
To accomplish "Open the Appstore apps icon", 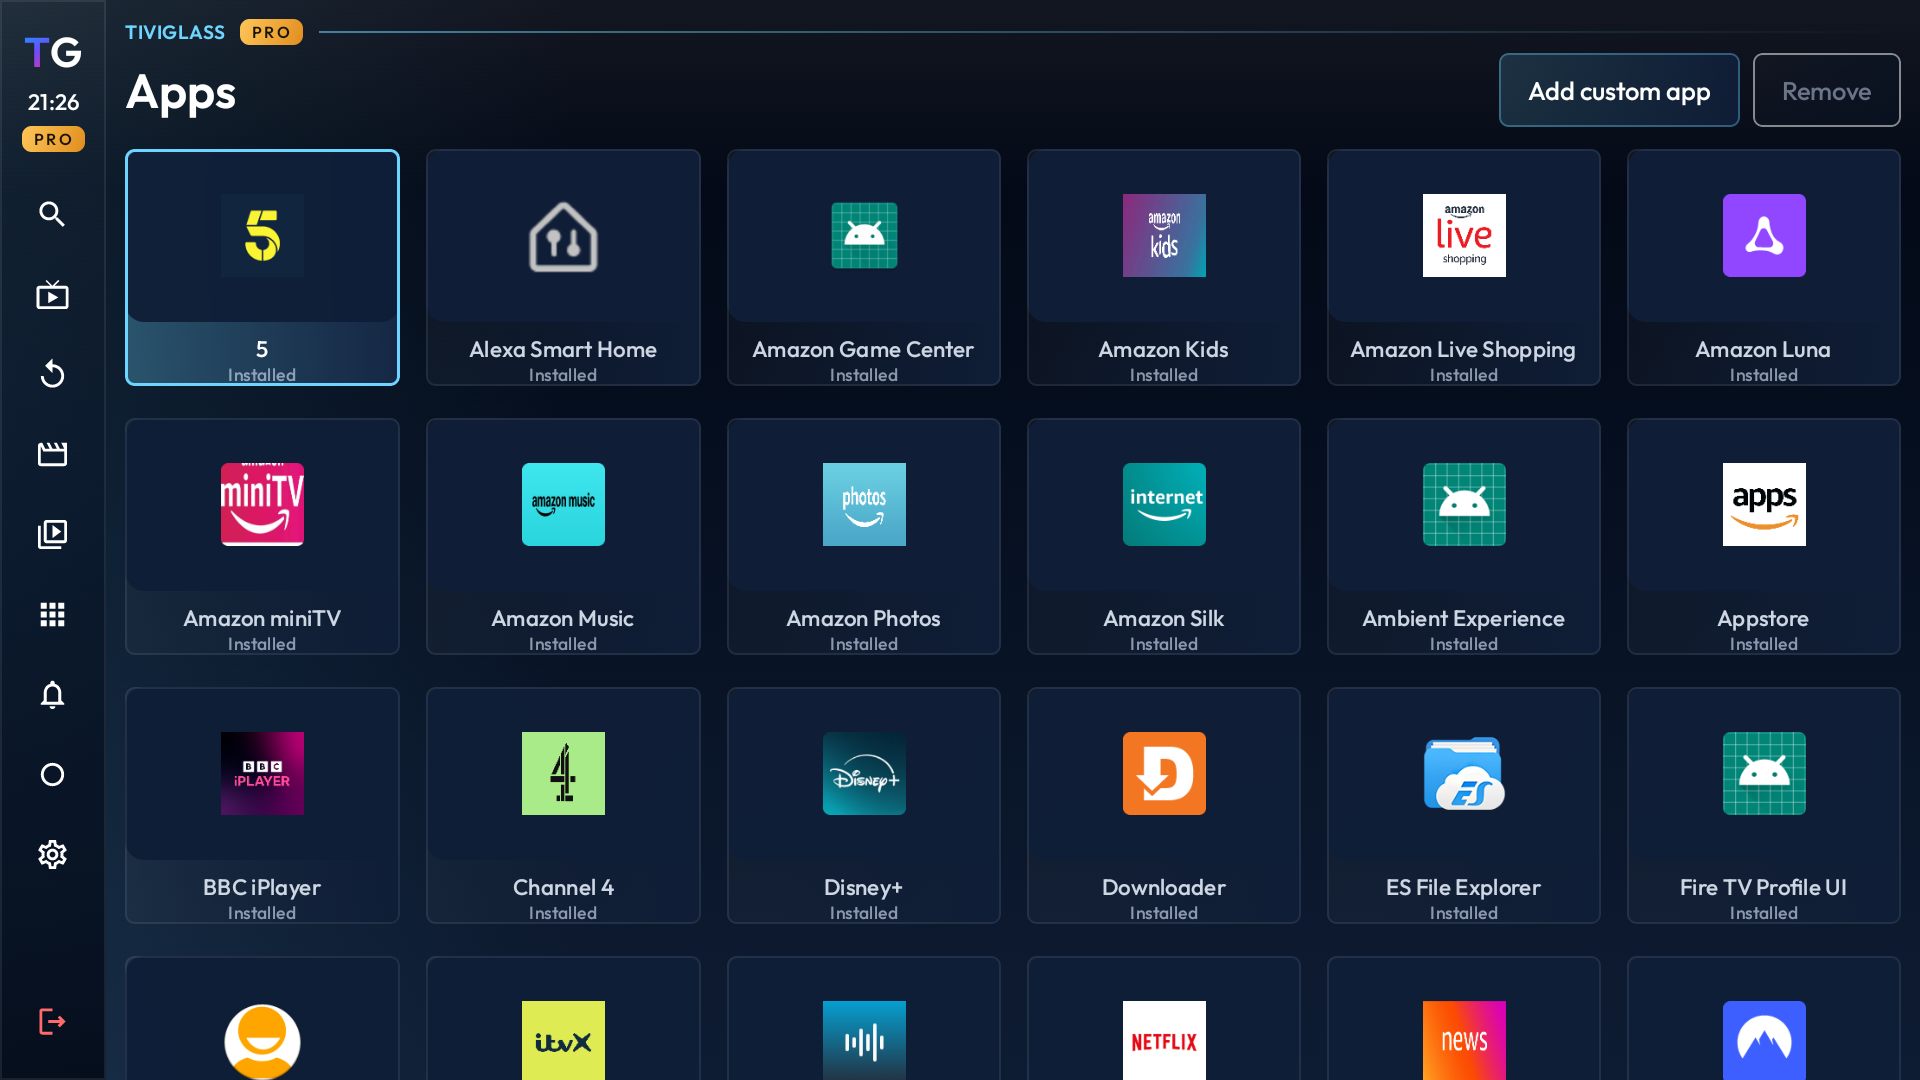I will point(1764,504).
